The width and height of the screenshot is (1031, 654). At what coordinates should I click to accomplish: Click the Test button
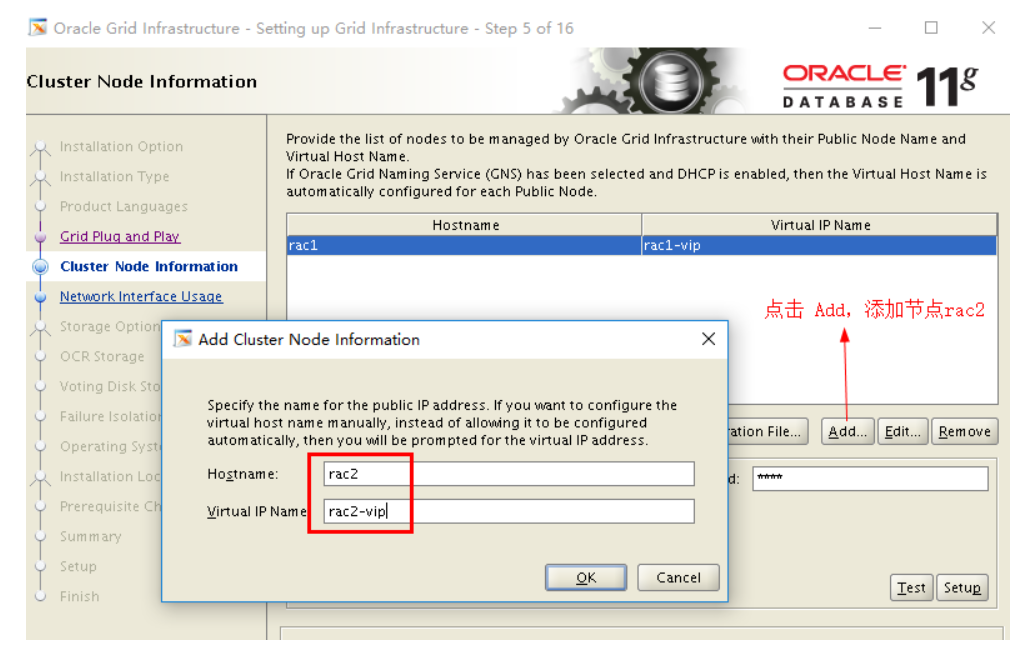911,588
